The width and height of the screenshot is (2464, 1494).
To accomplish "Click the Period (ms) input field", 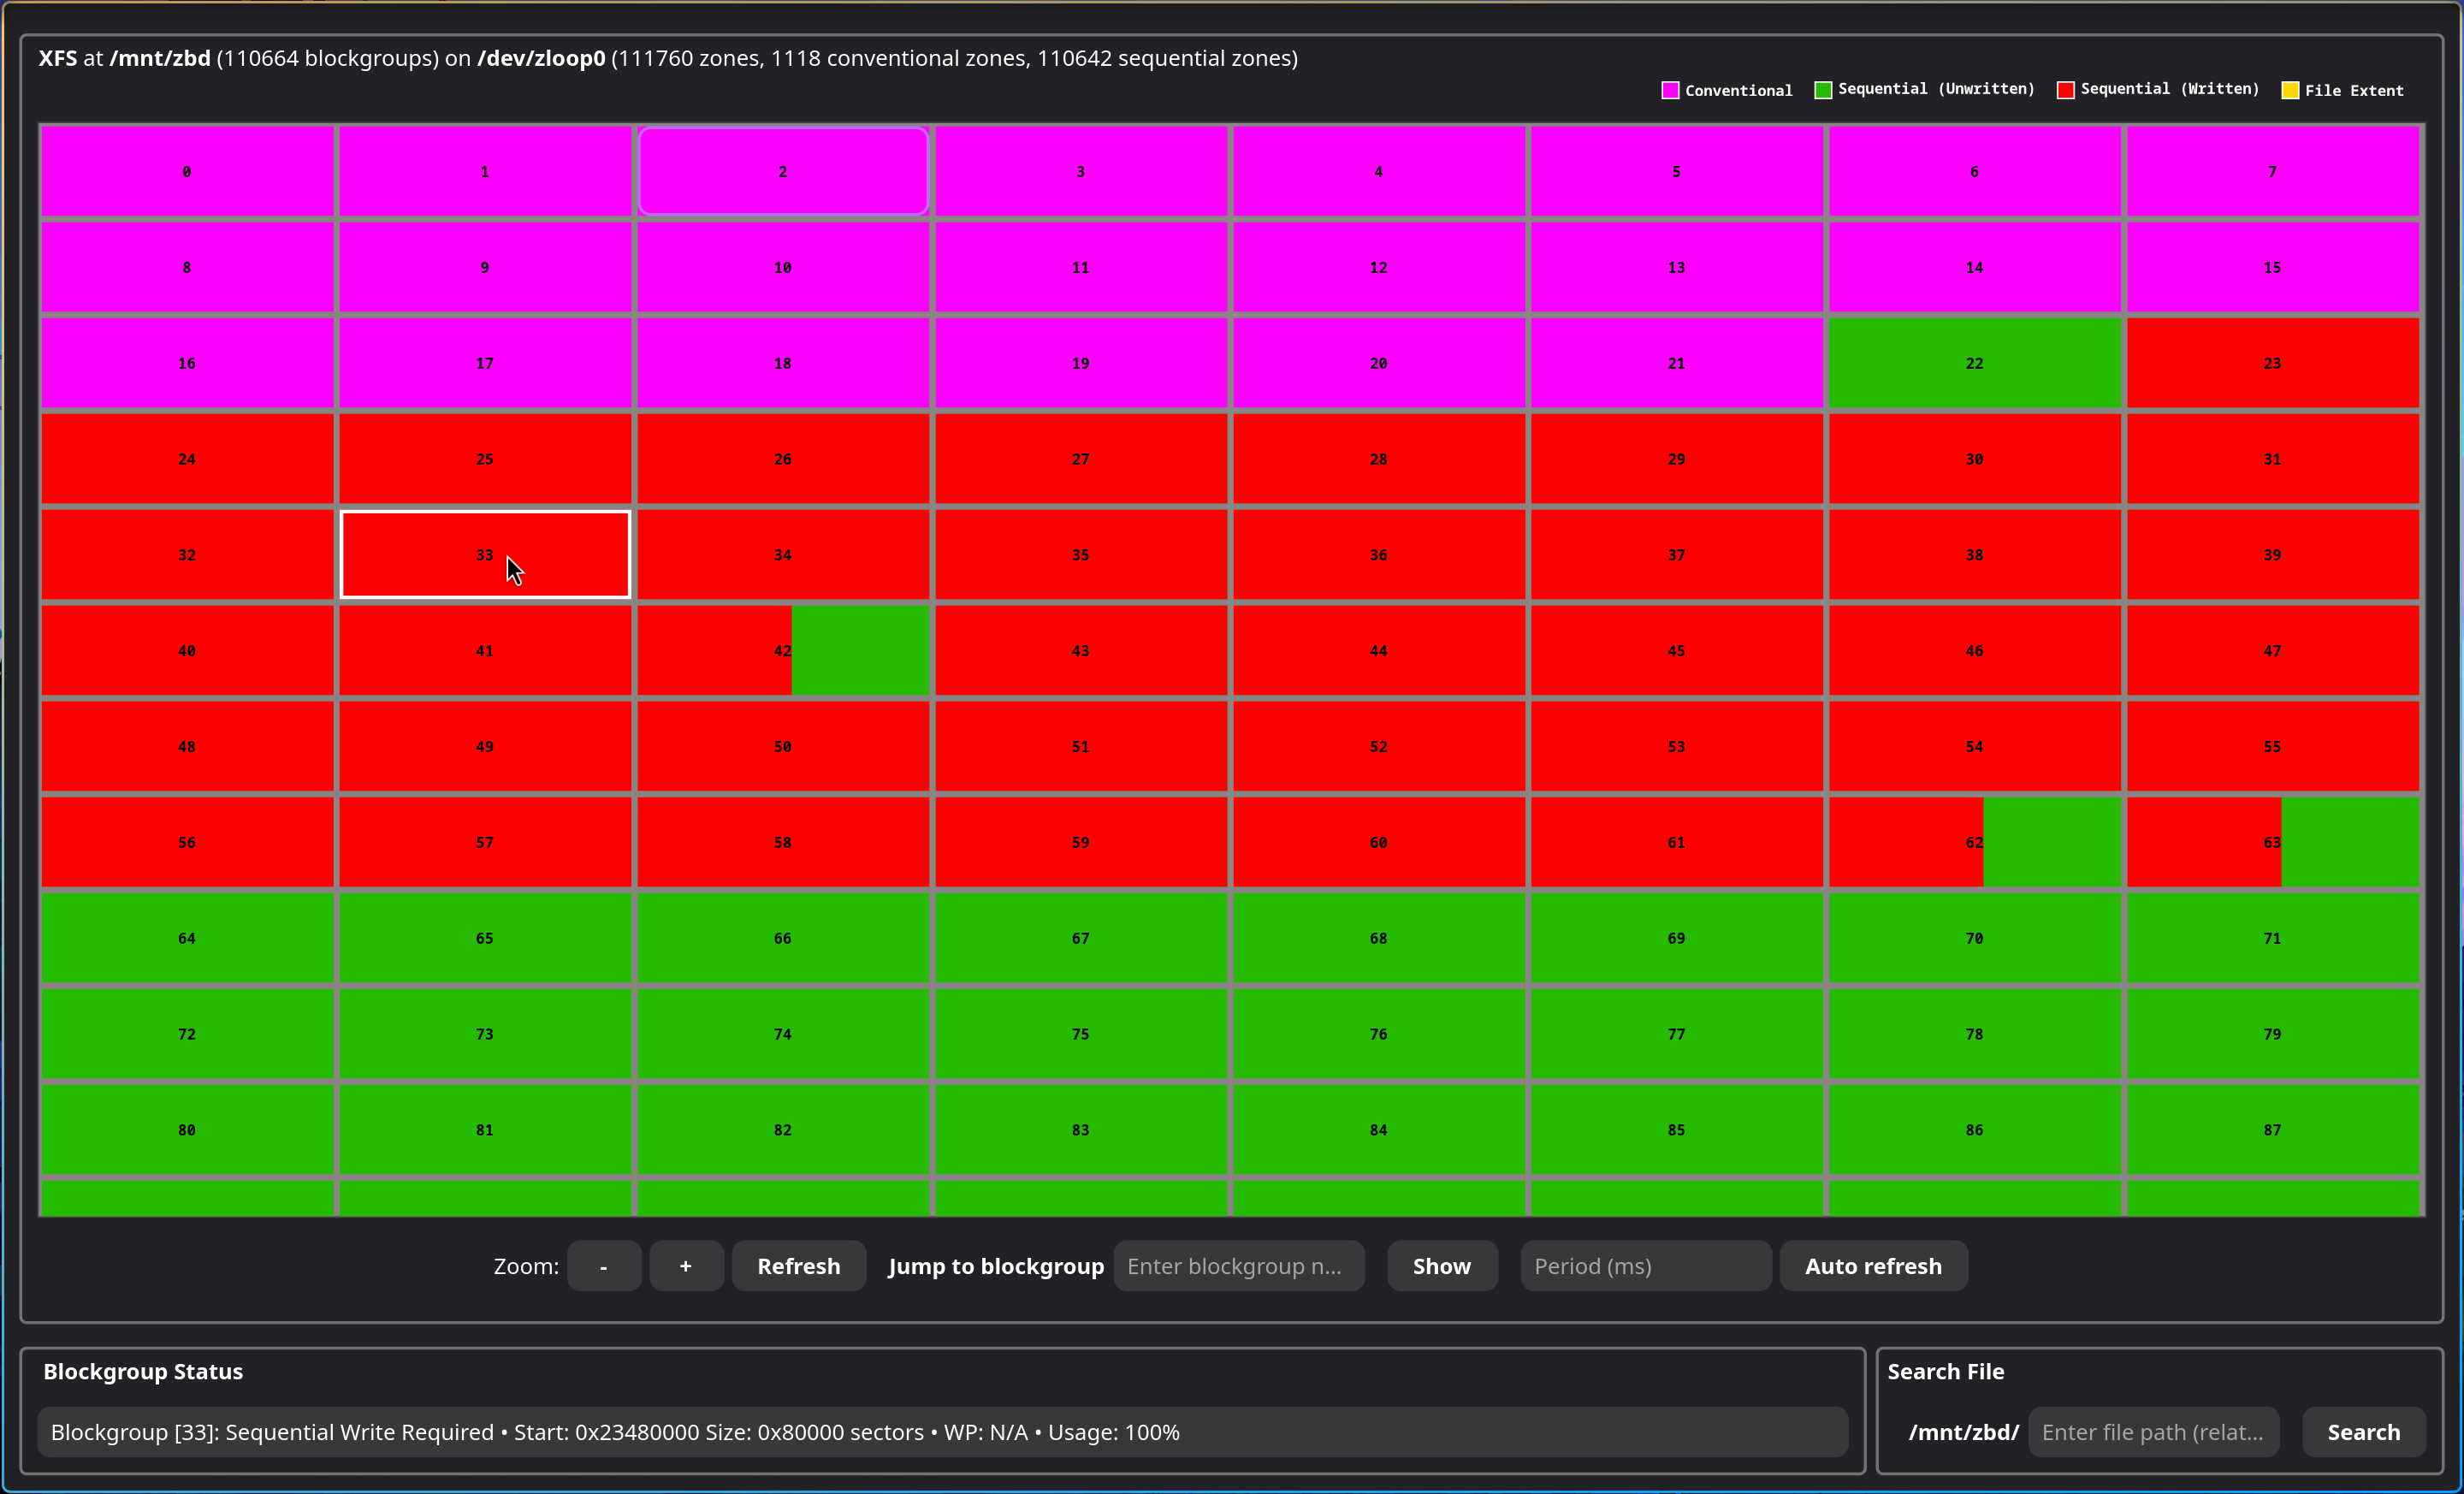I will [x=1645, y=1266].
